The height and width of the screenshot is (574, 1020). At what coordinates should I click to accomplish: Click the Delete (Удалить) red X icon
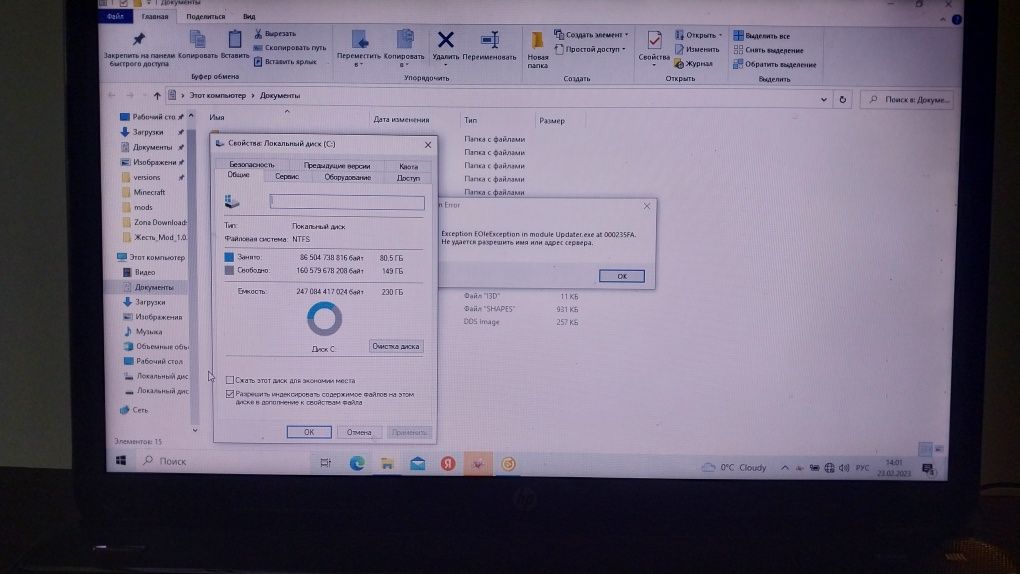(x=446, y=40)
